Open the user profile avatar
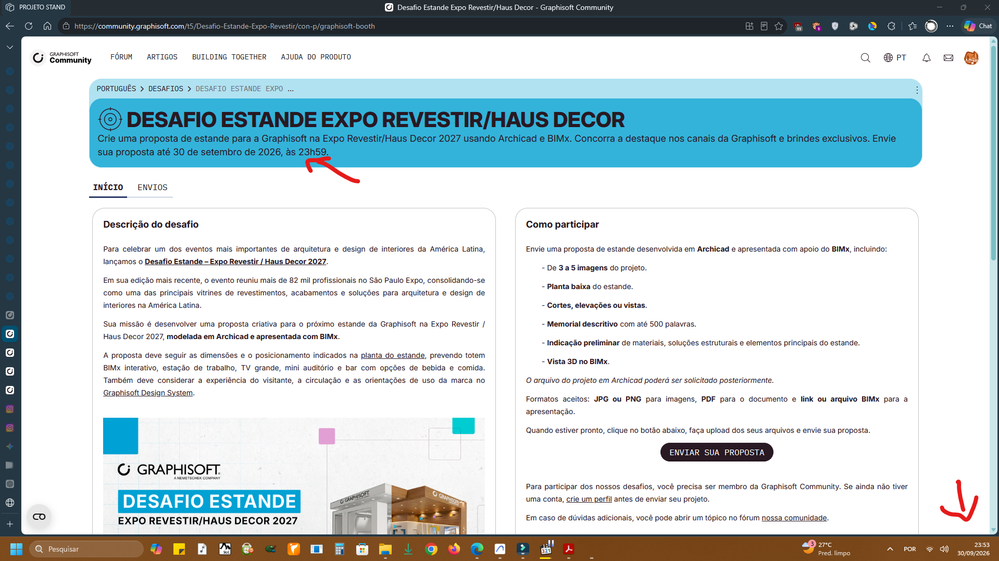 click(971, 58)
